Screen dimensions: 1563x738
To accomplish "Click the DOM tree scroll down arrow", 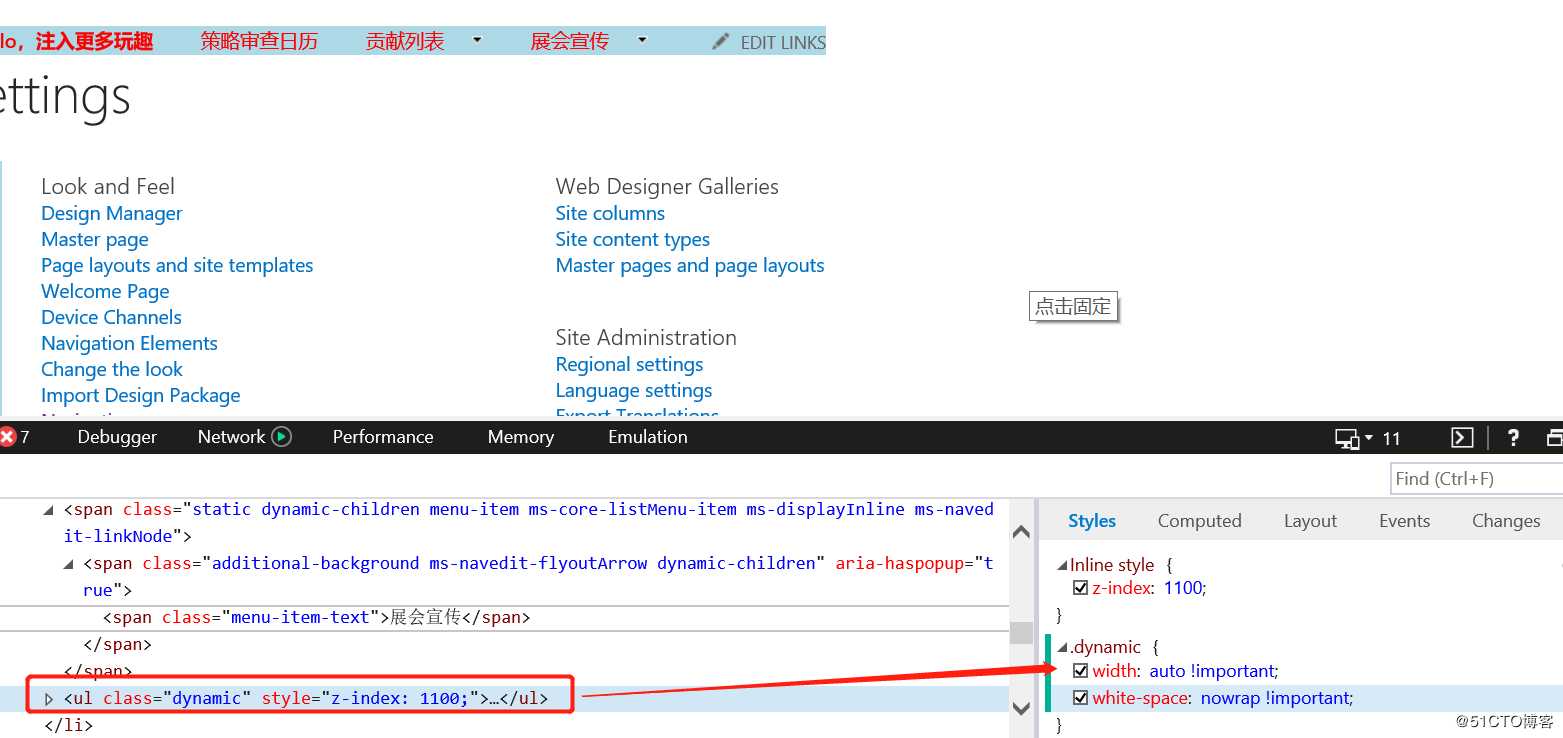I will (1021, 708).
